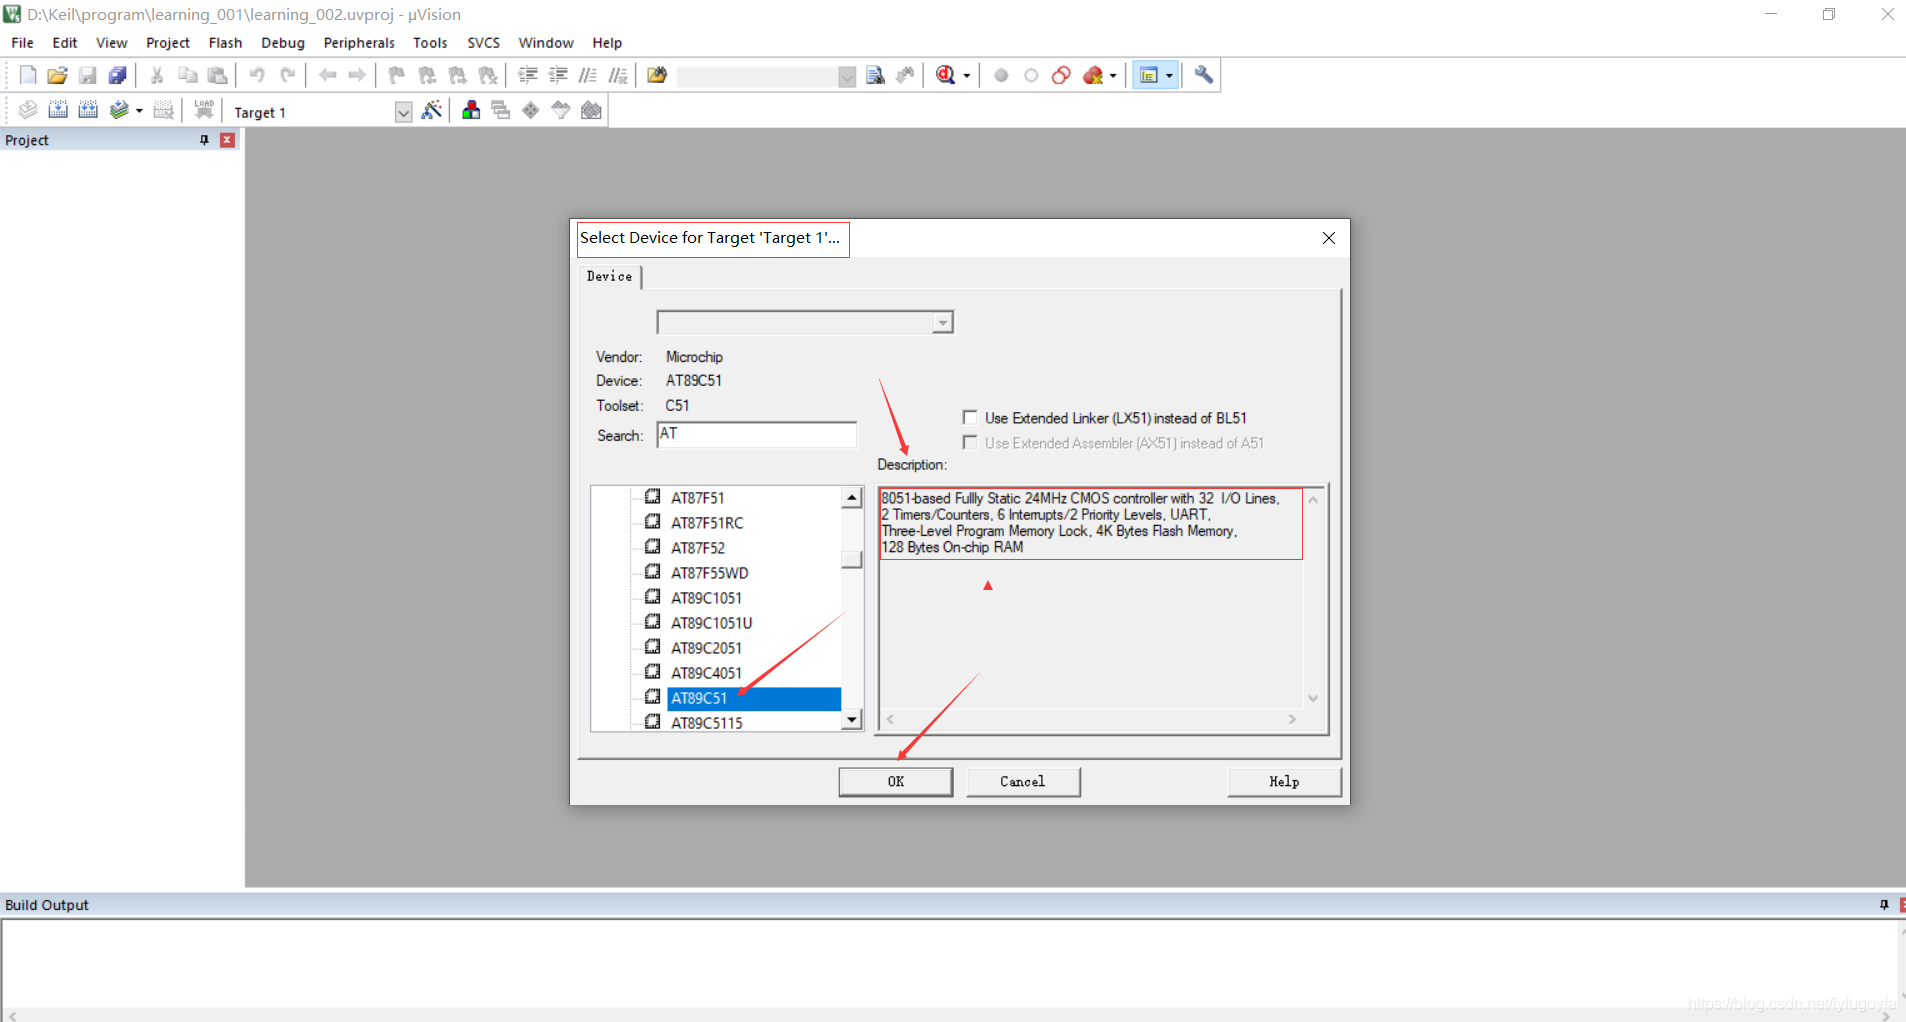
Task: Open the Pack Installer icon
Action: (x=591, y=110)
